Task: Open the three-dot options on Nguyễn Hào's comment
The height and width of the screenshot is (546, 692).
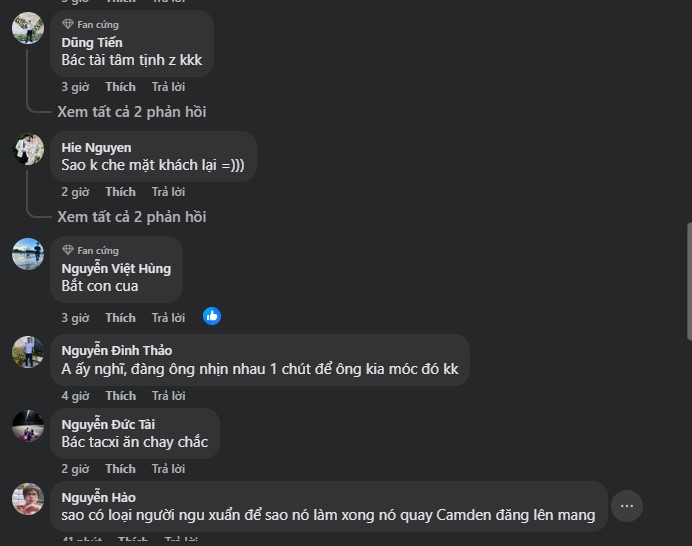Action: click(x=626, y=506)
